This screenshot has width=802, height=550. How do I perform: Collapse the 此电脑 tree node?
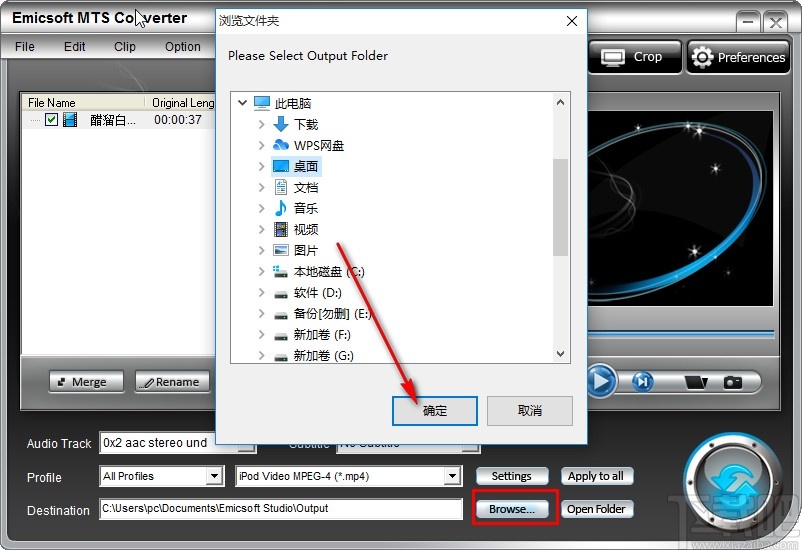tap(242, 103)
